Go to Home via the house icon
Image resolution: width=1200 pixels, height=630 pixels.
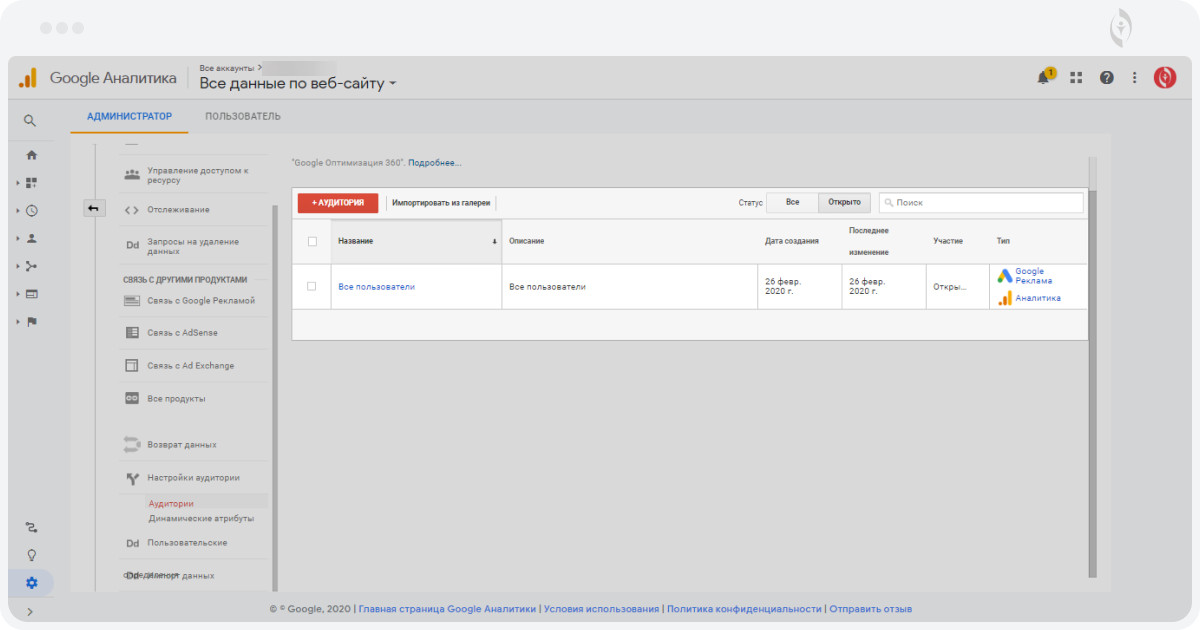(x=31, y=155)
